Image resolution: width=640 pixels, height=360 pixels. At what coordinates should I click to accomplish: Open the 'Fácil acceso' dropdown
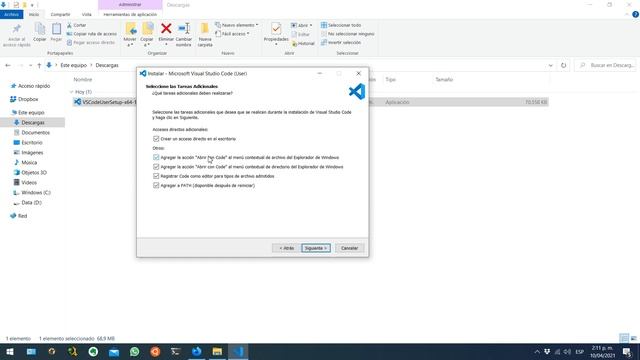pos(232,34)
